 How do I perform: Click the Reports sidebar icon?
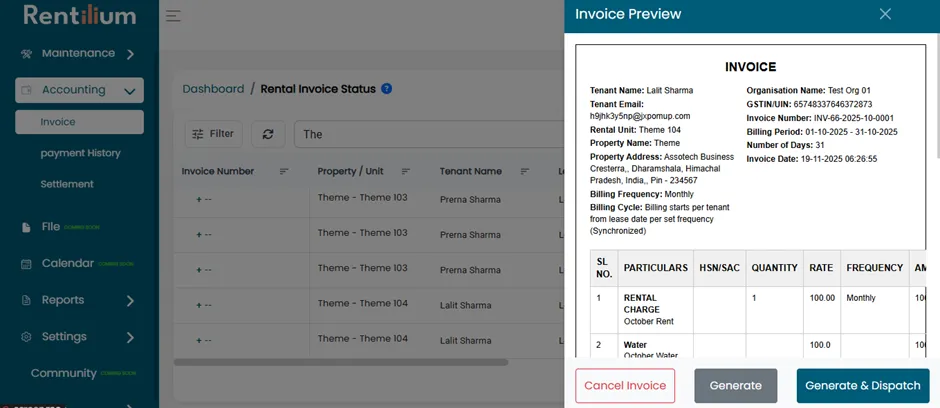(26, 300)
